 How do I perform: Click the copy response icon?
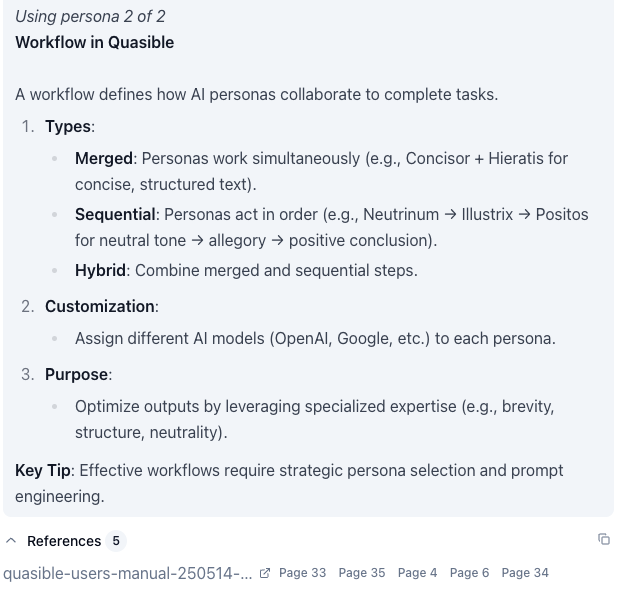coord(604,539)
